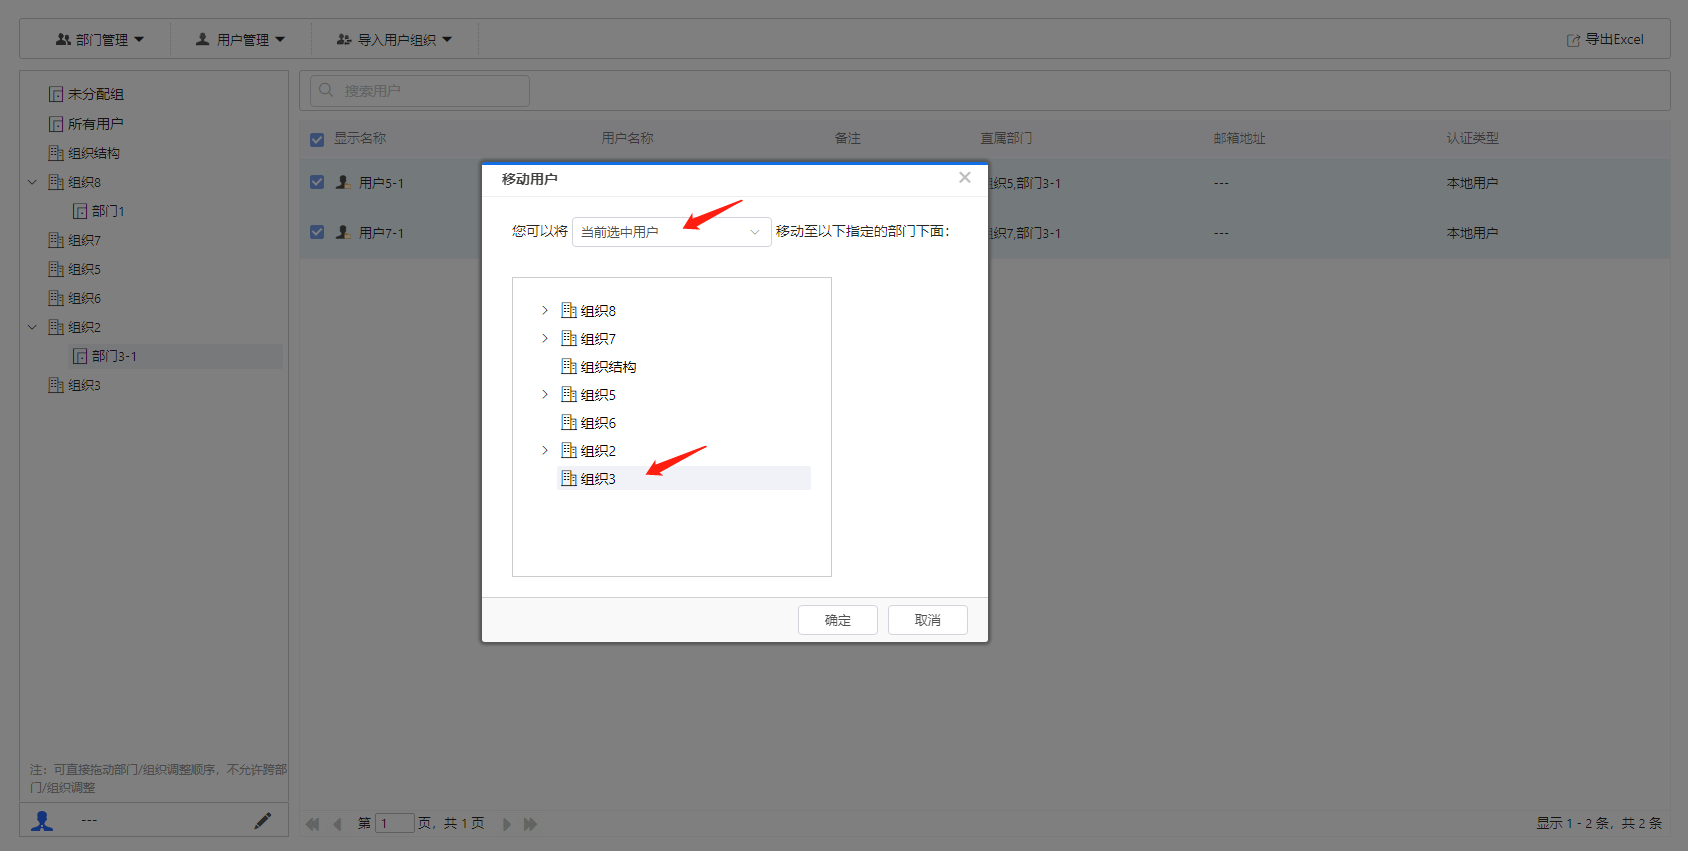Screen dimensions: 1688x851
Task: Select 组织结构 in the left sidebar tree
Action: coord(94,153)
